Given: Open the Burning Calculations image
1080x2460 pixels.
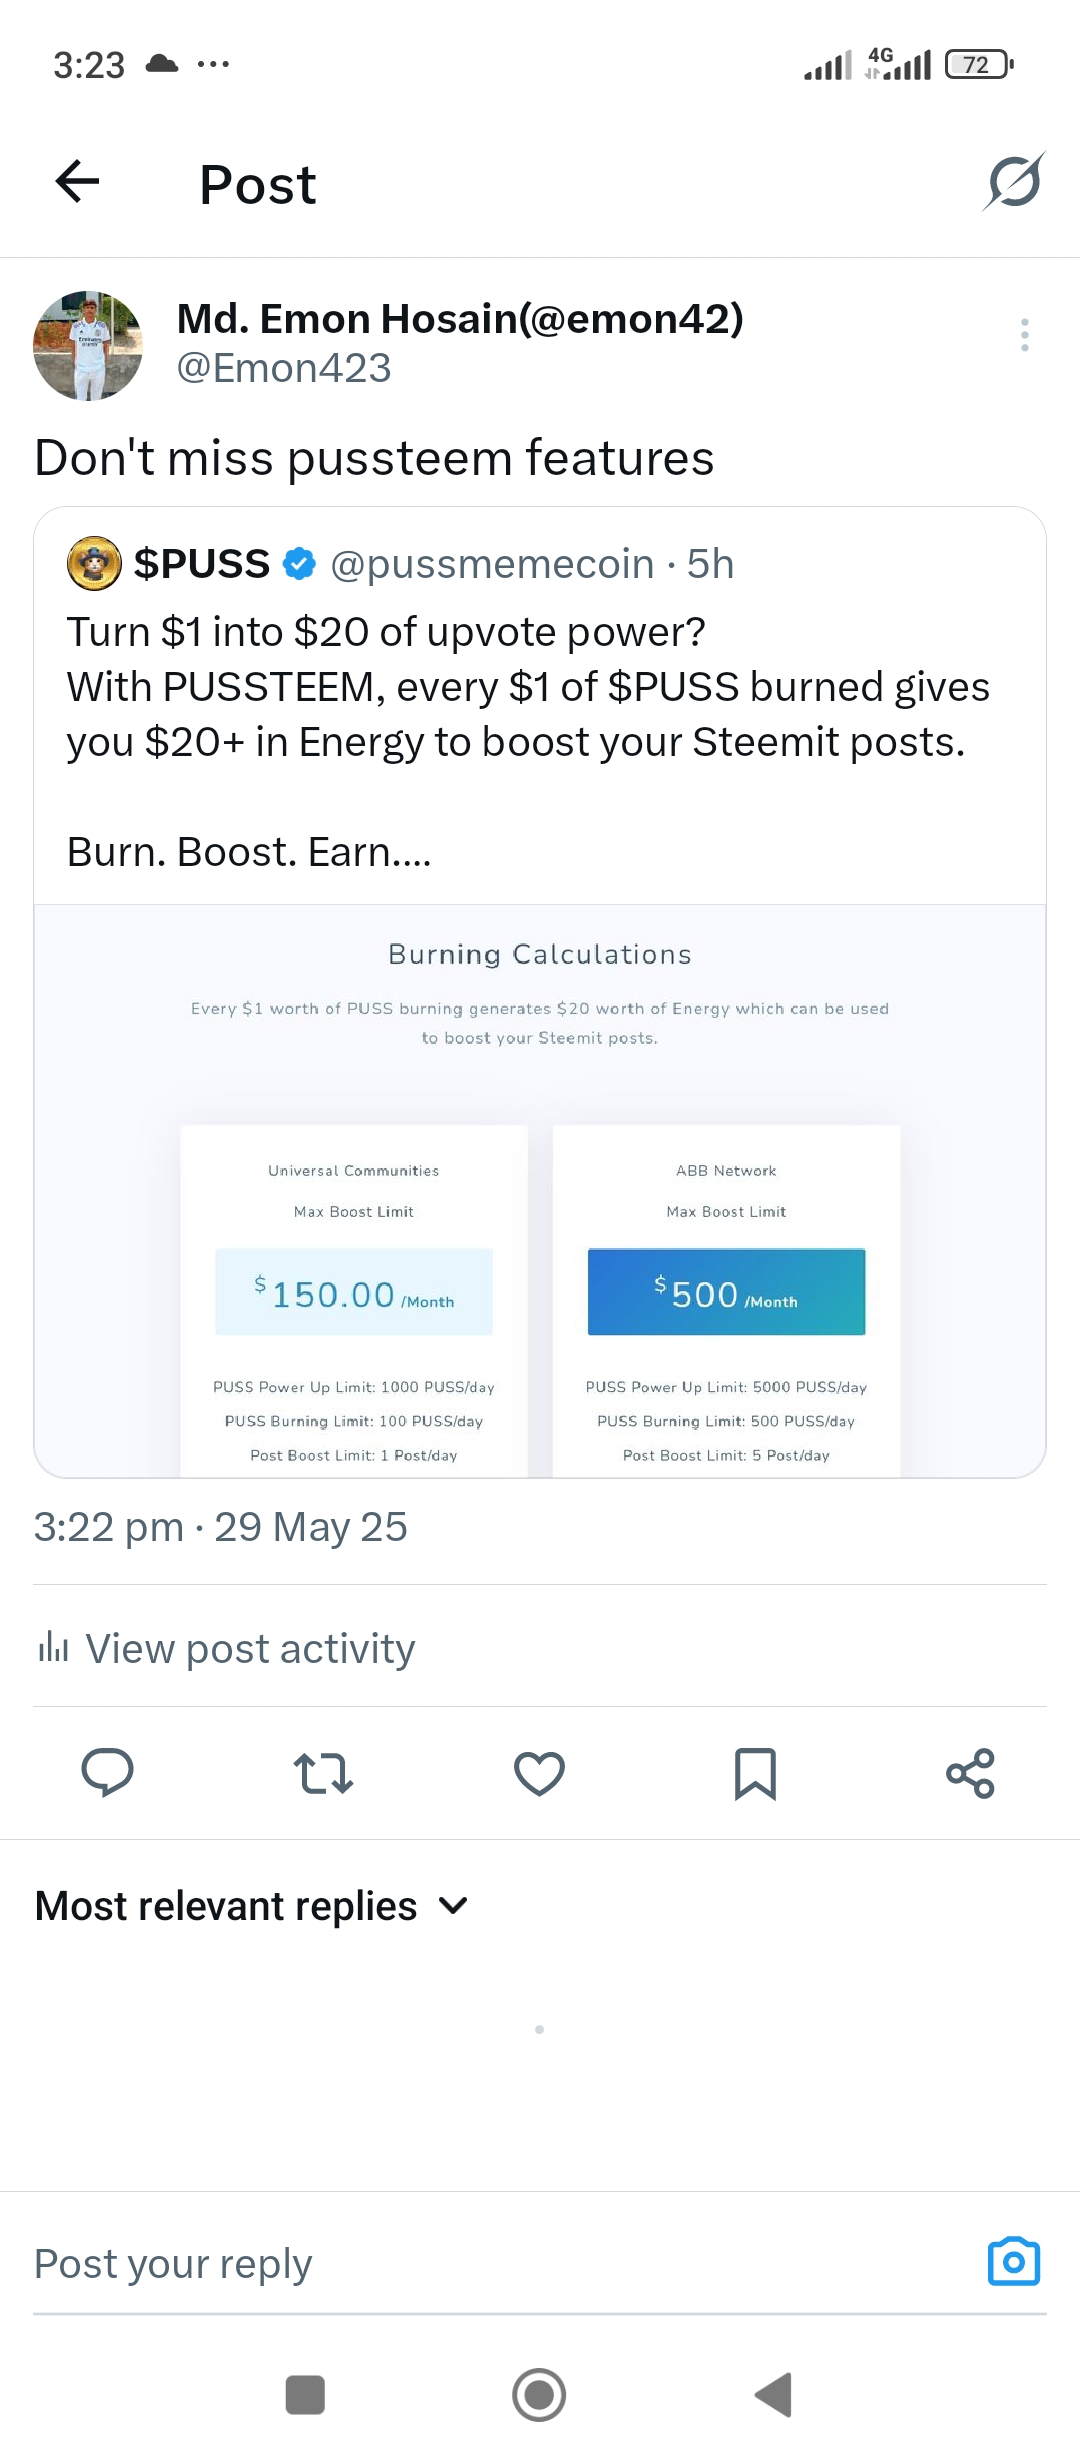Looking at the screenshot, I should 540,1190.
